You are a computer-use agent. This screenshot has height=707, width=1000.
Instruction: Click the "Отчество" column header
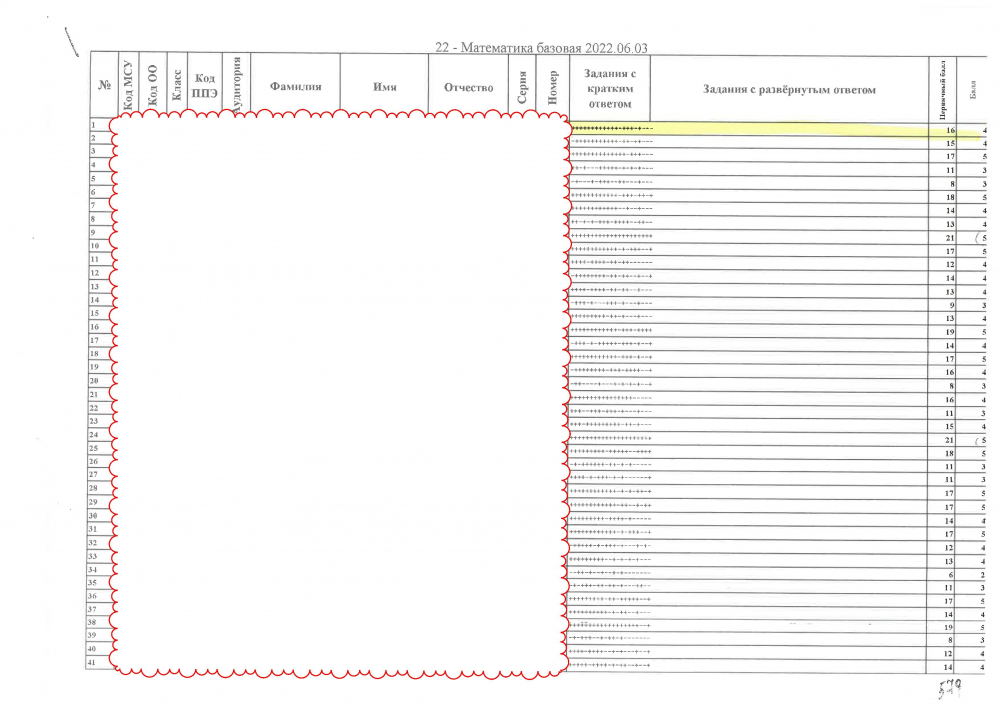[469, 87]
